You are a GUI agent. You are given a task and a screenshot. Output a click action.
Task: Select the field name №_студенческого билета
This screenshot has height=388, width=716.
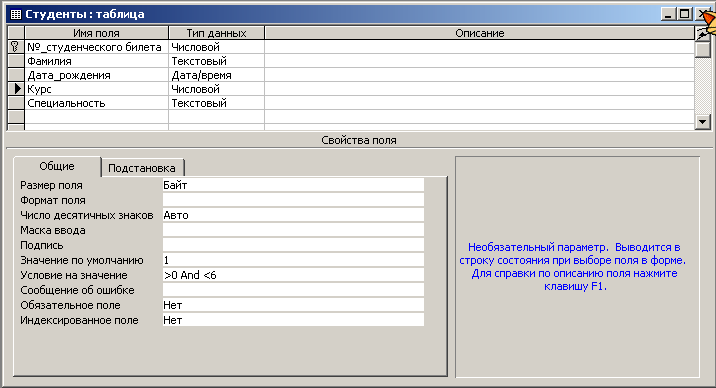[96, 47]
